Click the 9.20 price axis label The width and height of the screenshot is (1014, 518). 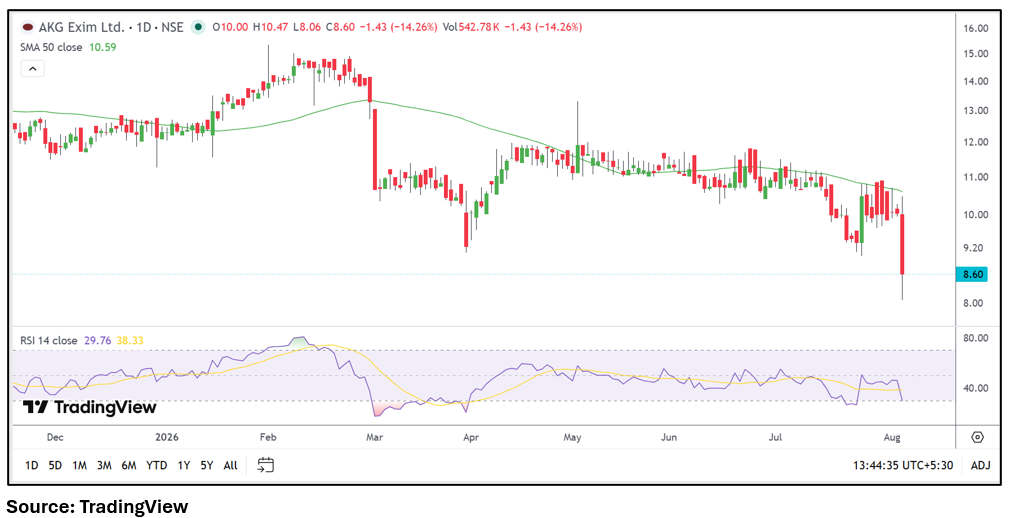[973, 248]
